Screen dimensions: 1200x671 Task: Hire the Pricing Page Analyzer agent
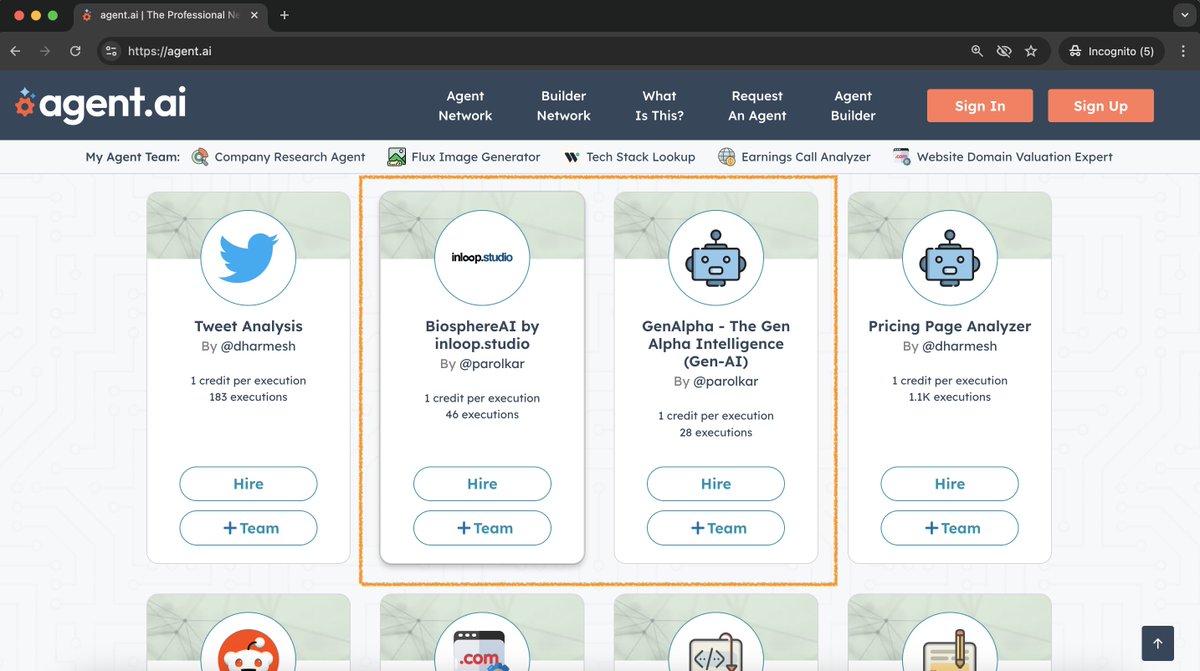coord(950,484)
